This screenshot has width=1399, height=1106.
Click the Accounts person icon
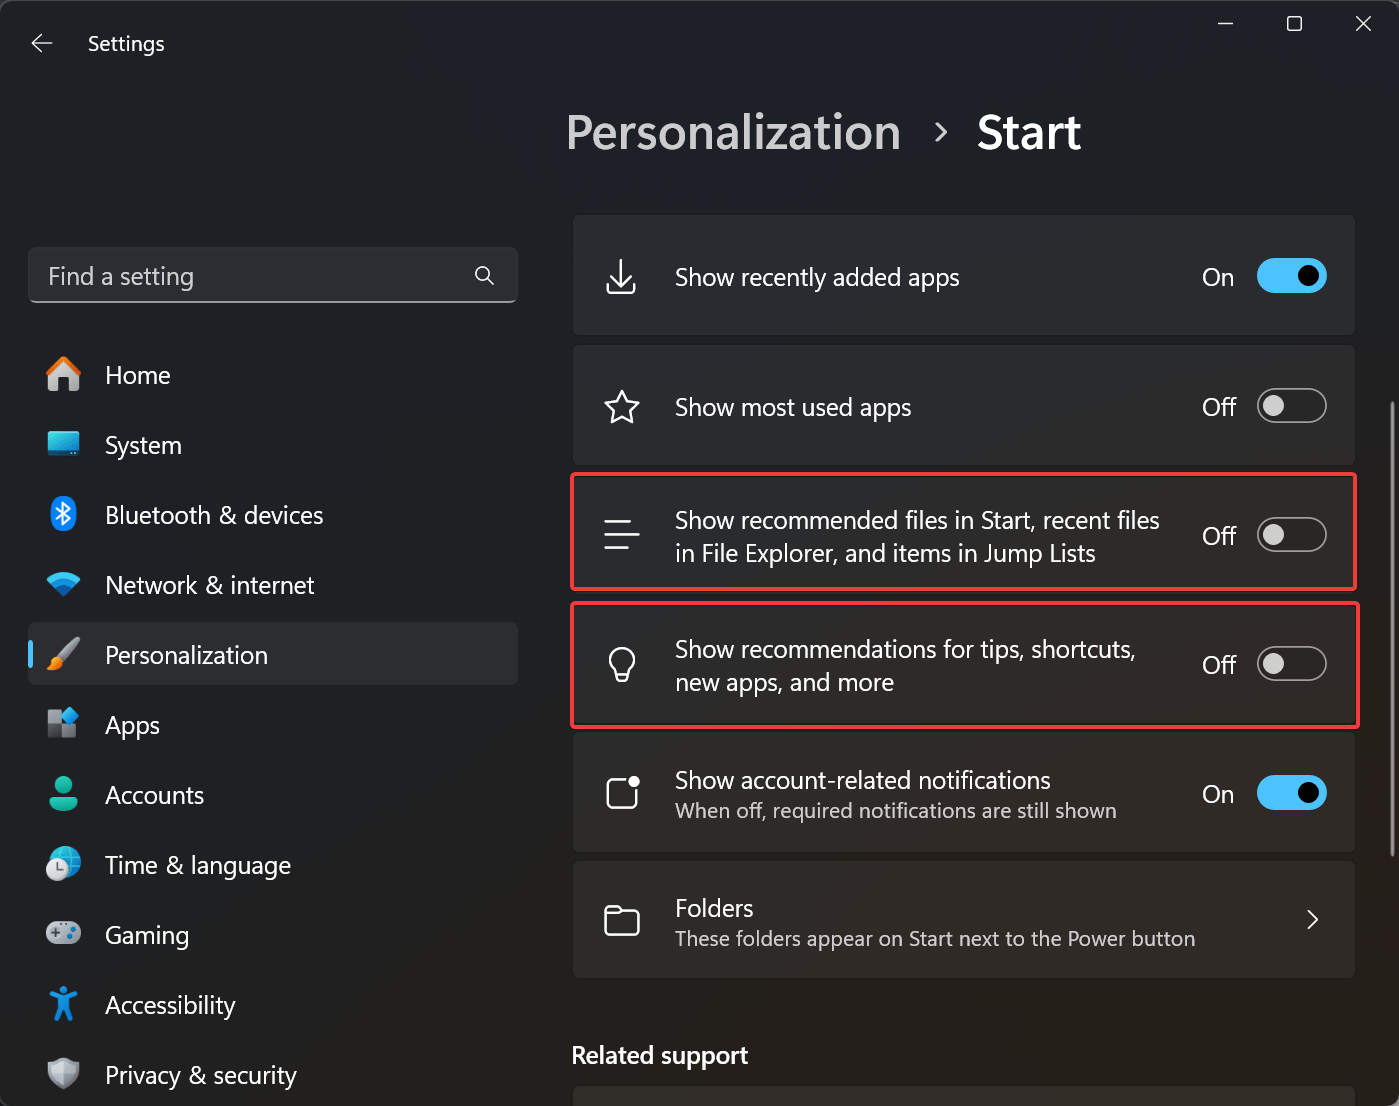coord(64,794)
